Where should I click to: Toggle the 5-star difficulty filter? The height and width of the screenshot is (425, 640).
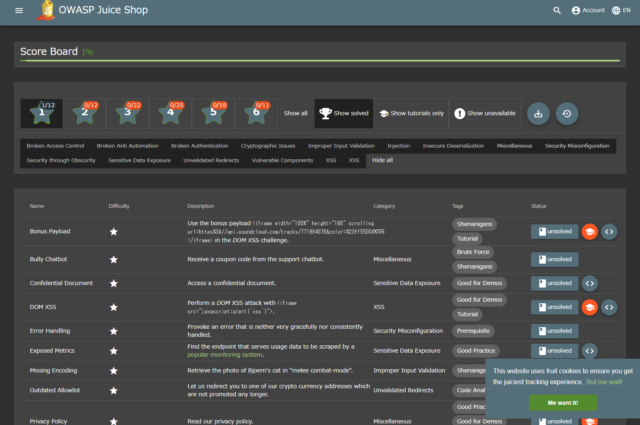click(213, 113)
